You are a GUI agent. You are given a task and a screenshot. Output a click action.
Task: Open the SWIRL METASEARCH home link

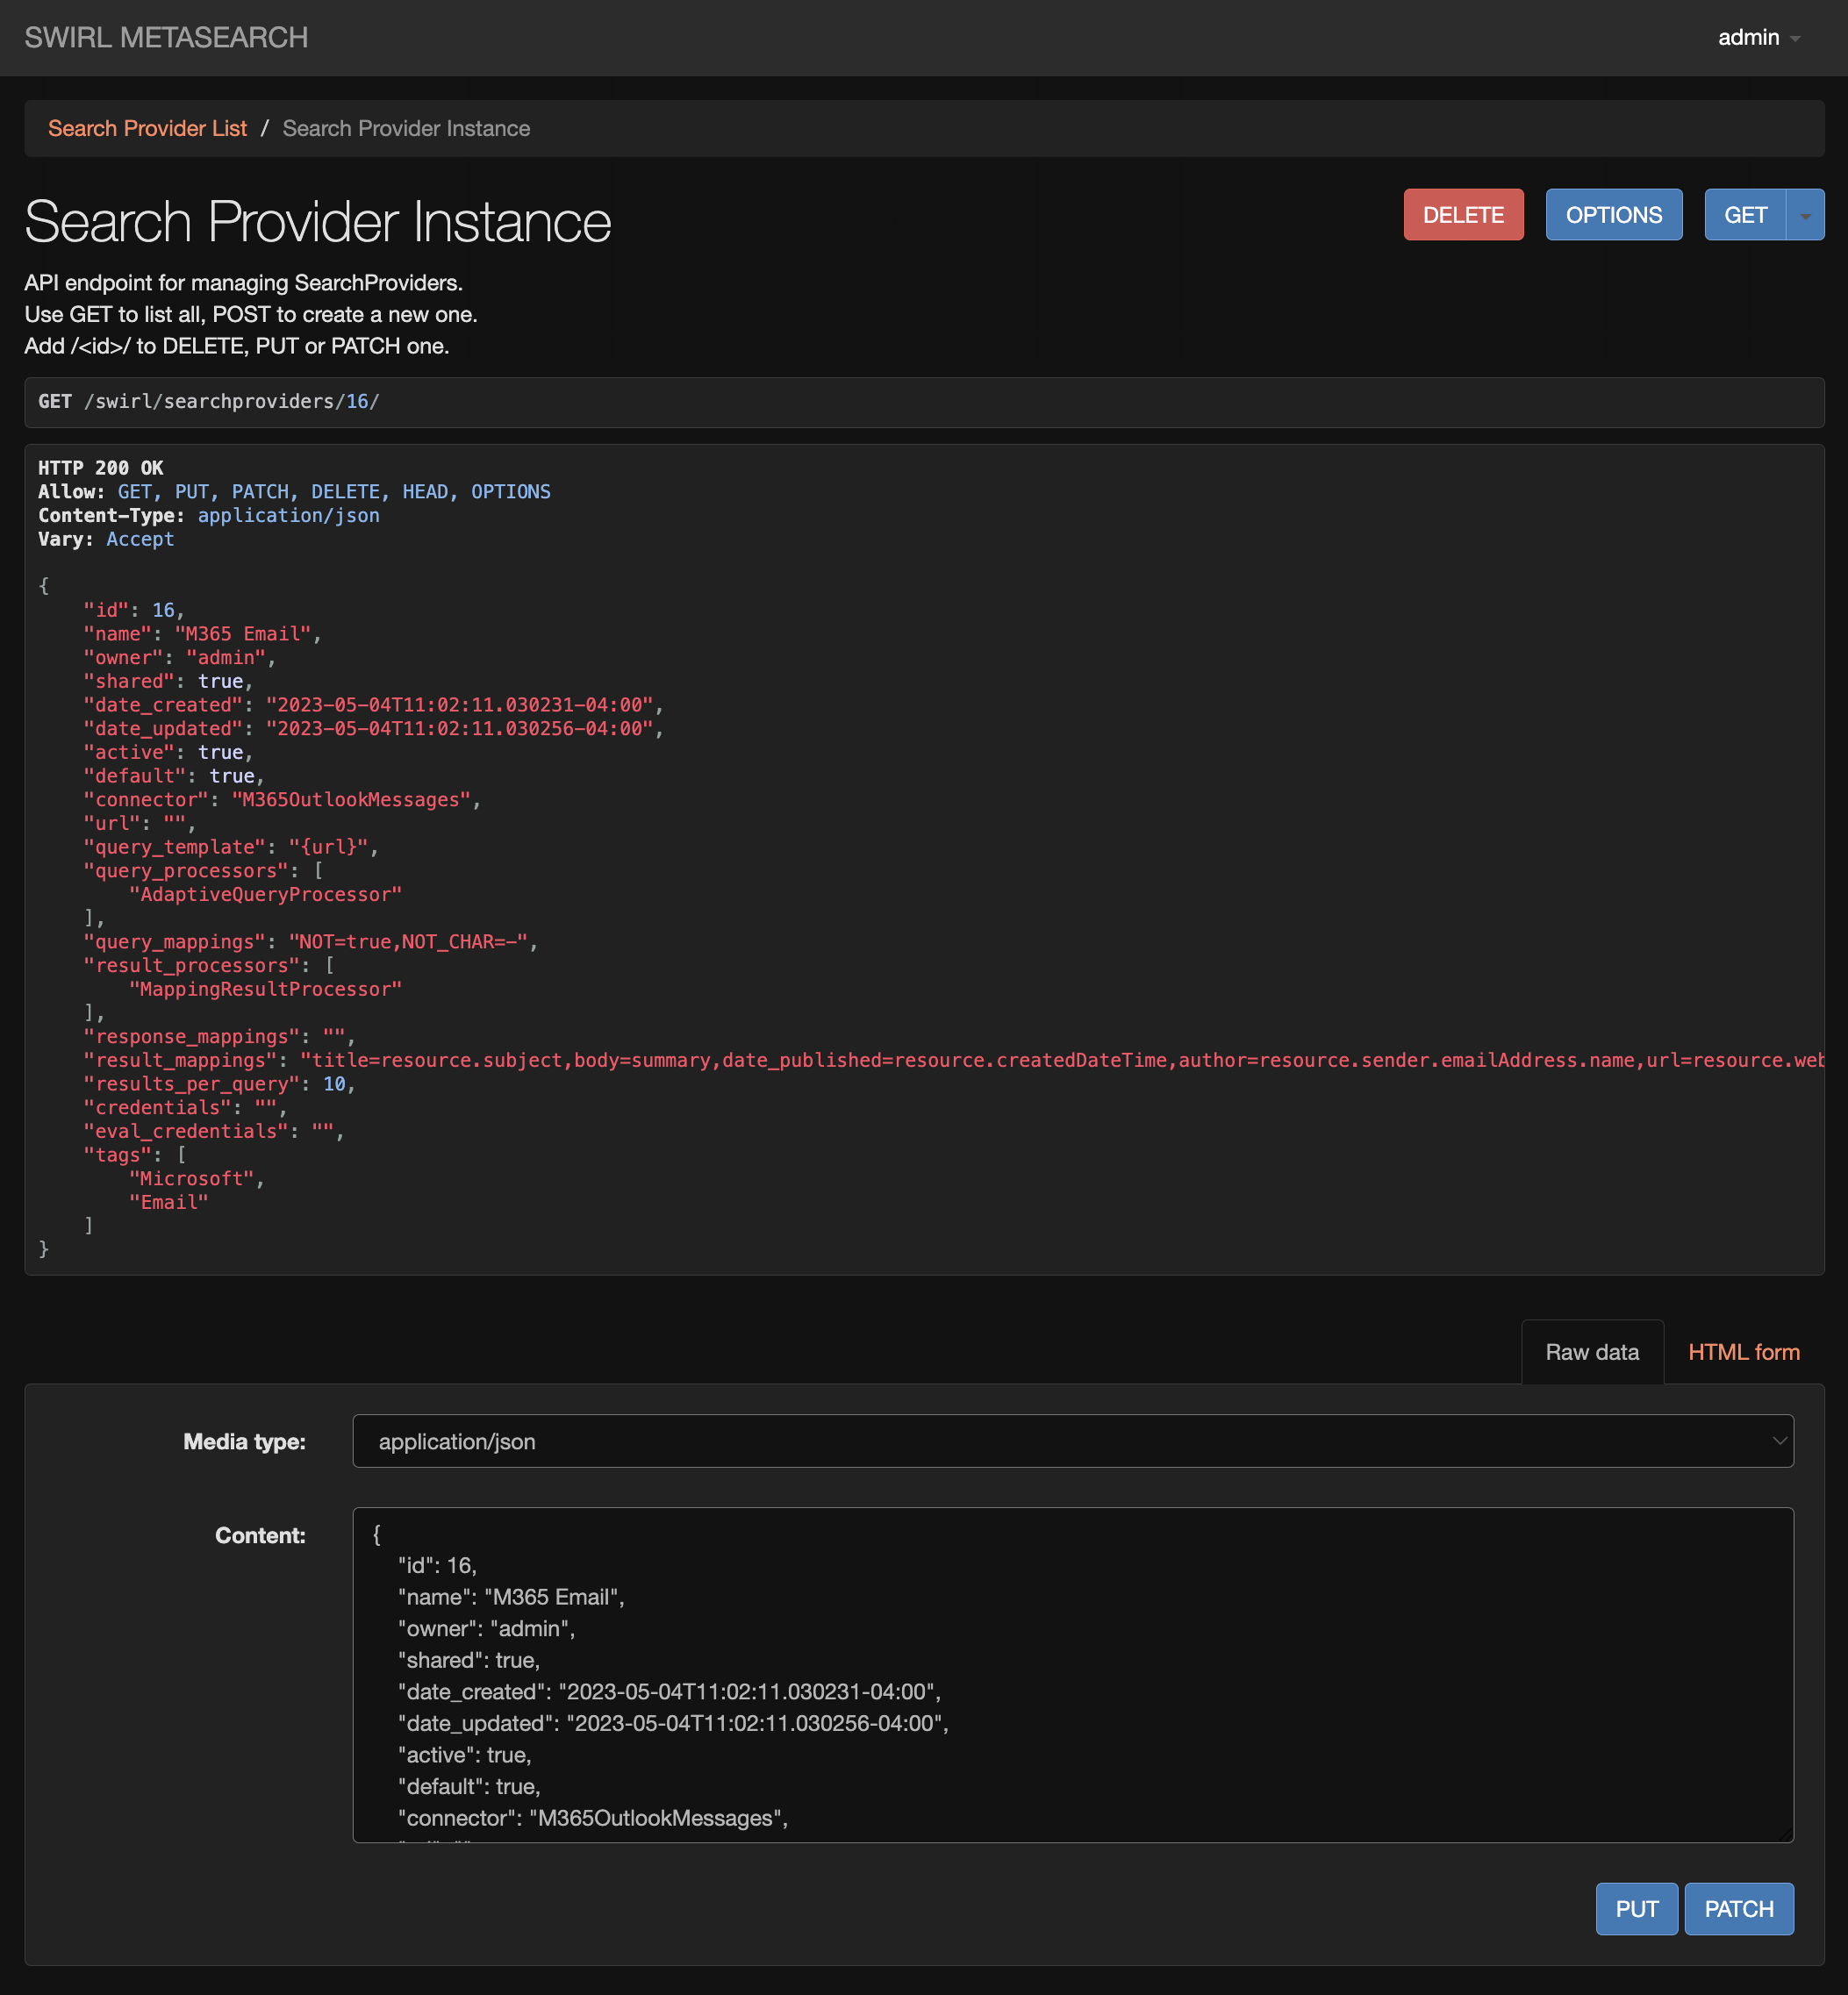[166, 38]
